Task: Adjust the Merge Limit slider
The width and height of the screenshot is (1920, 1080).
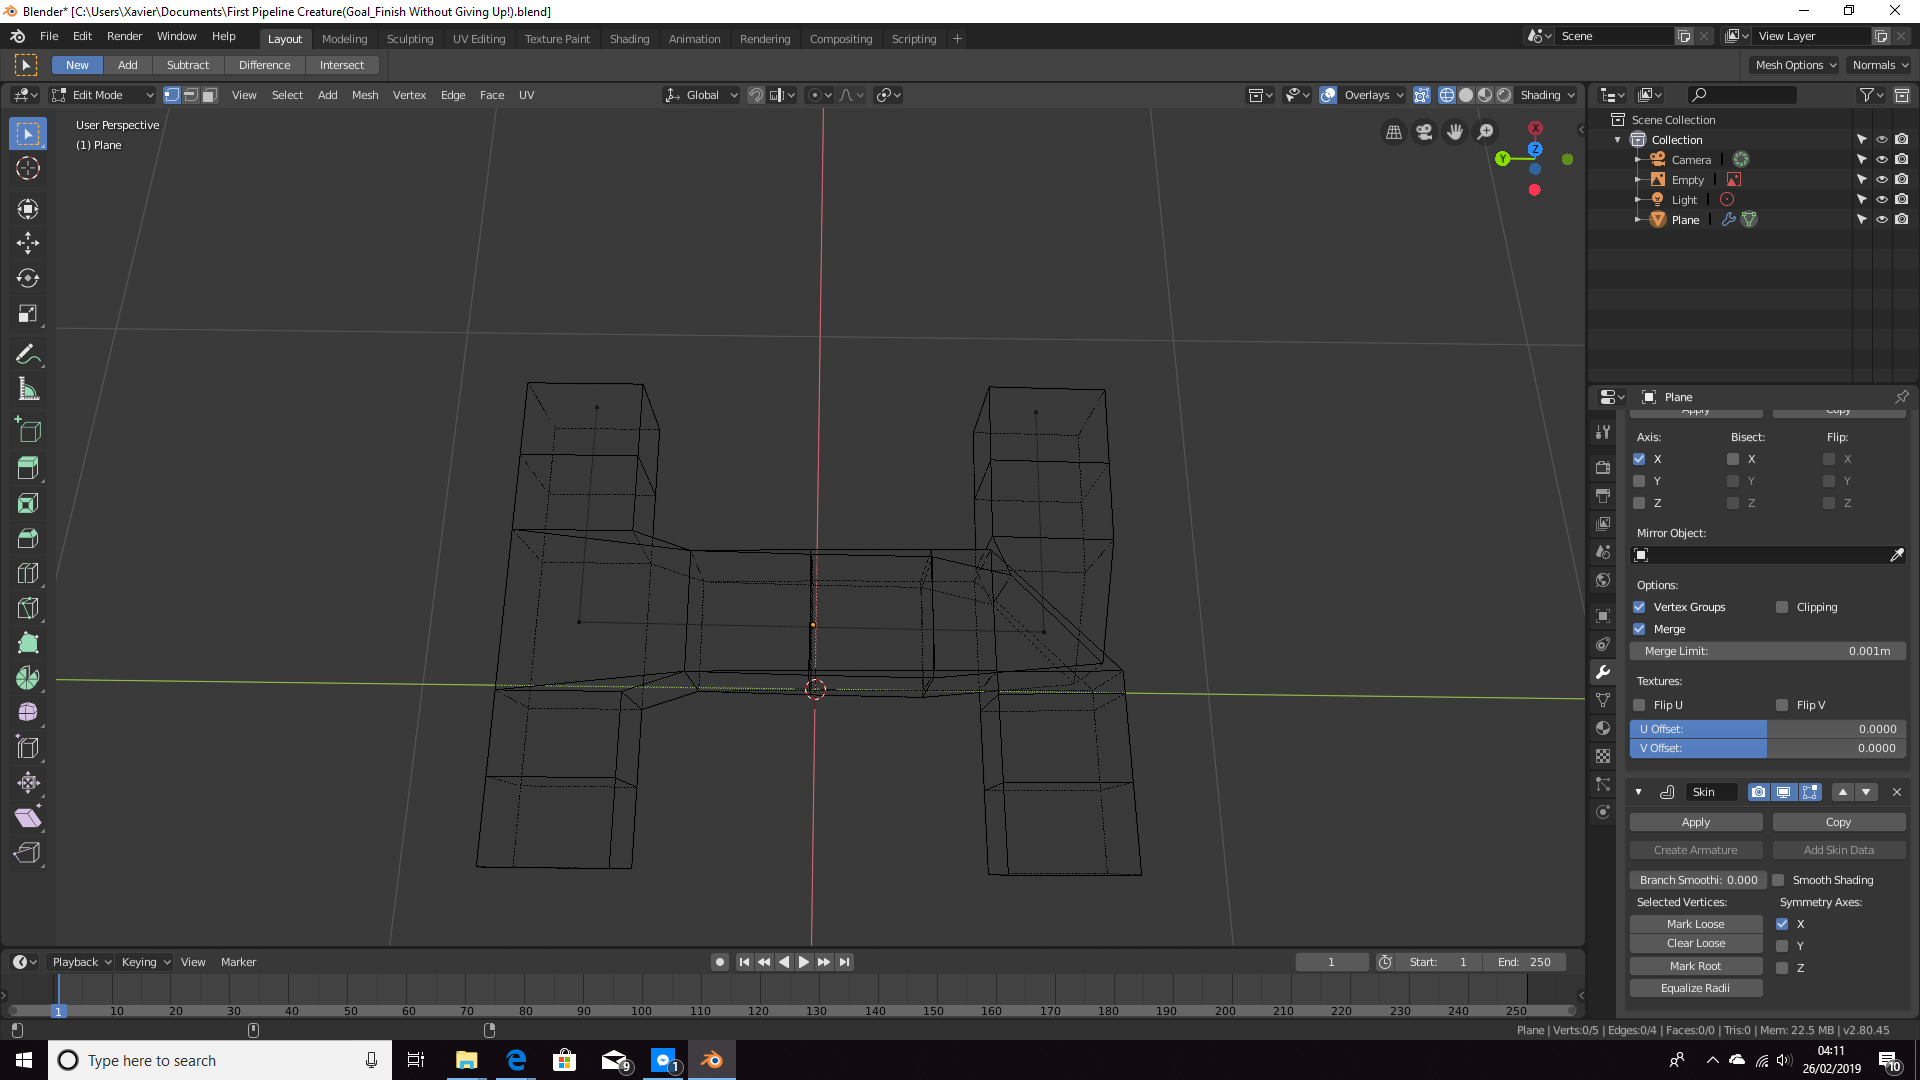Action: coord(1767,651)
